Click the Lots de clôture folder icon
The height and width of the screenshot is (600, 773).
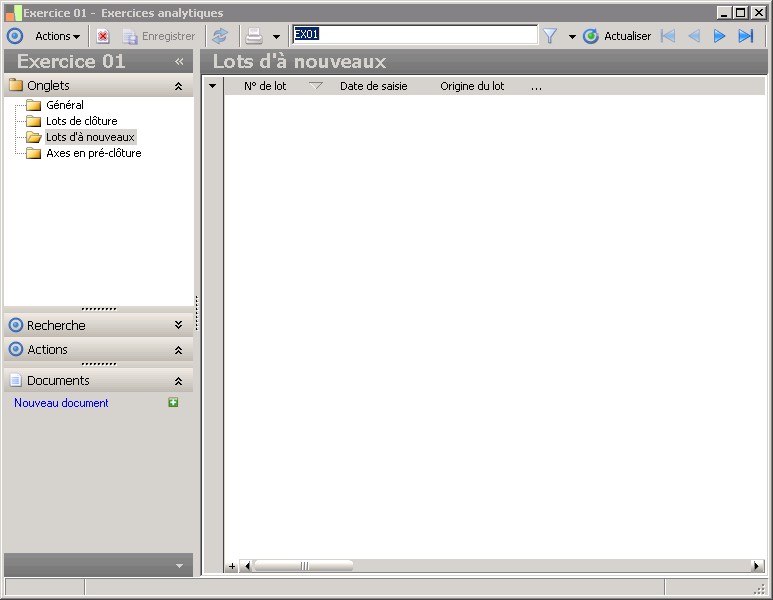pos(34,121)
